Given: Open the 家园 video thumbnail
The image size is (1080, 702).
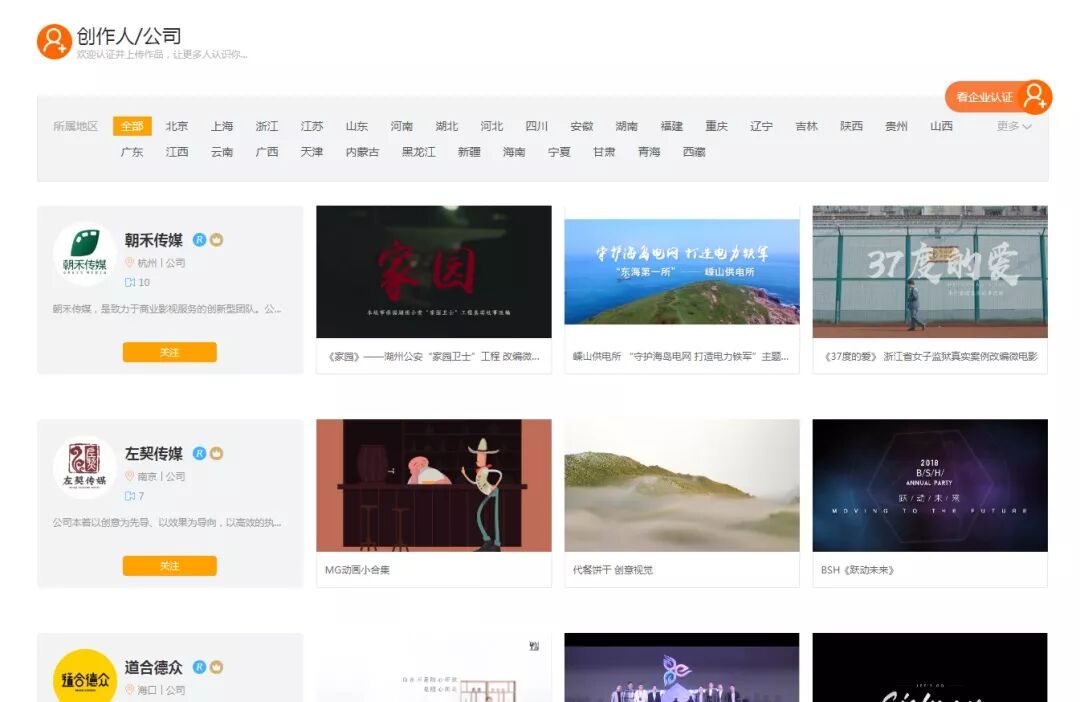Looking at the screenshot, I should tap(434, 271).
